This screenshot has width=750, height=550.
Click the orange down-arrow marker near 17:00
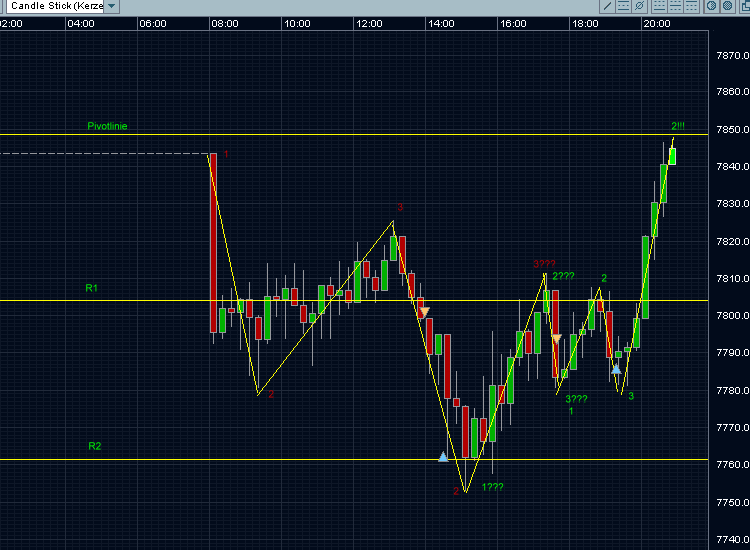556,339
